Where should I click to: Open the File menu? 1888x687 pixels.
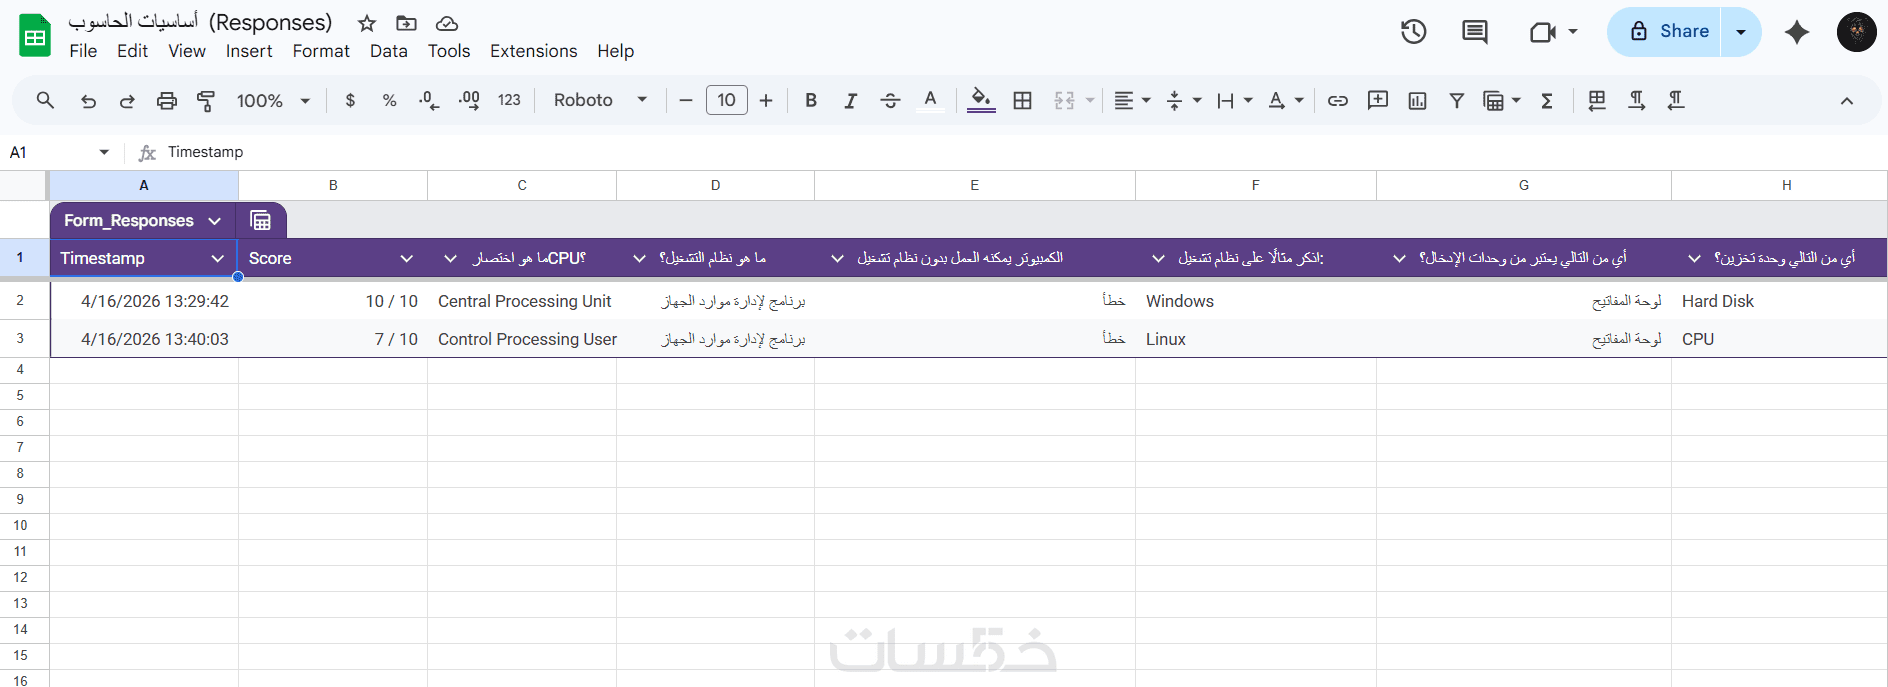click(x=83, y=51)
